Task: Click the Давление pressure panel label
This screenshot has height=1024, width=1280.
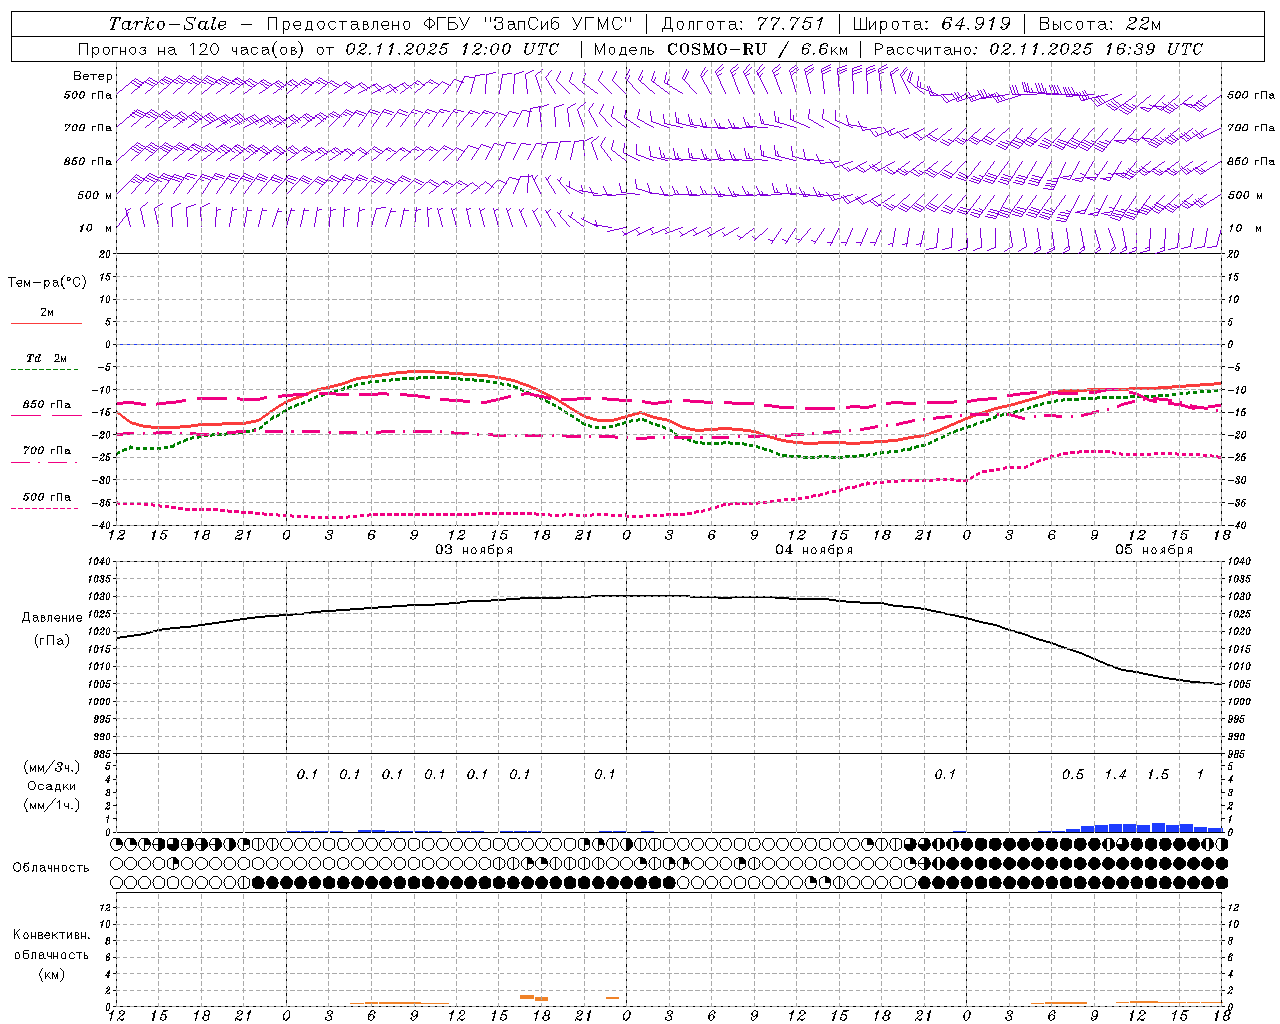Action: pyautogui.click(x=52, y=618)
